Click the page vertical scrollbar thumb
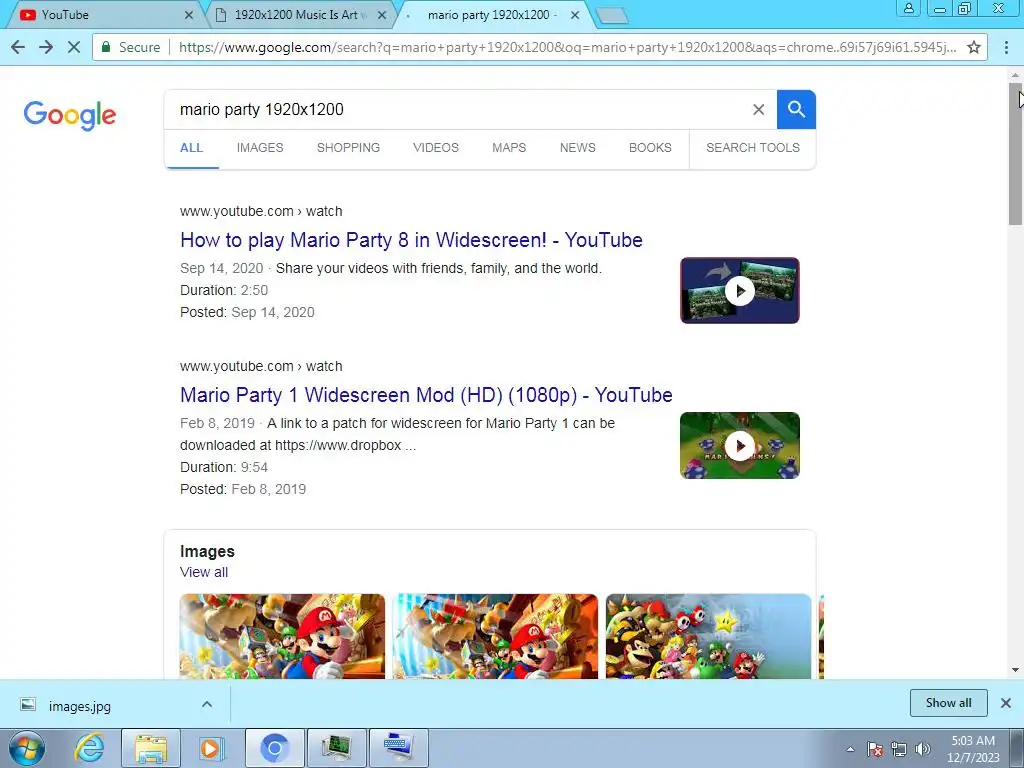The image size is (1024, 768). coord(1016,154)
